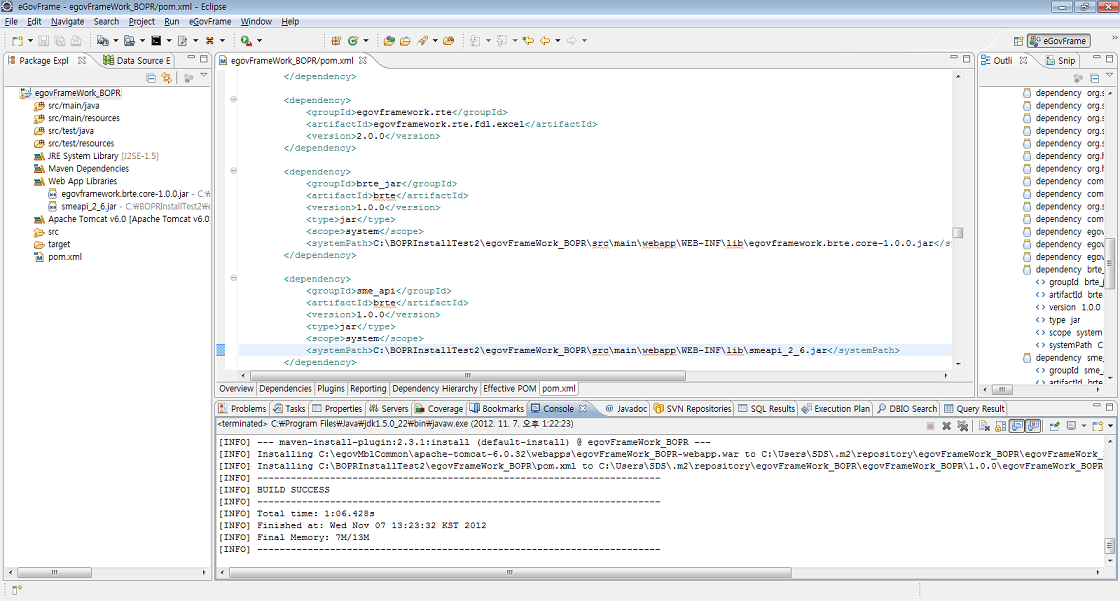Click Last Edit Location arrow in toolbar
The image size is (1120, 601).
coord(528,41)
